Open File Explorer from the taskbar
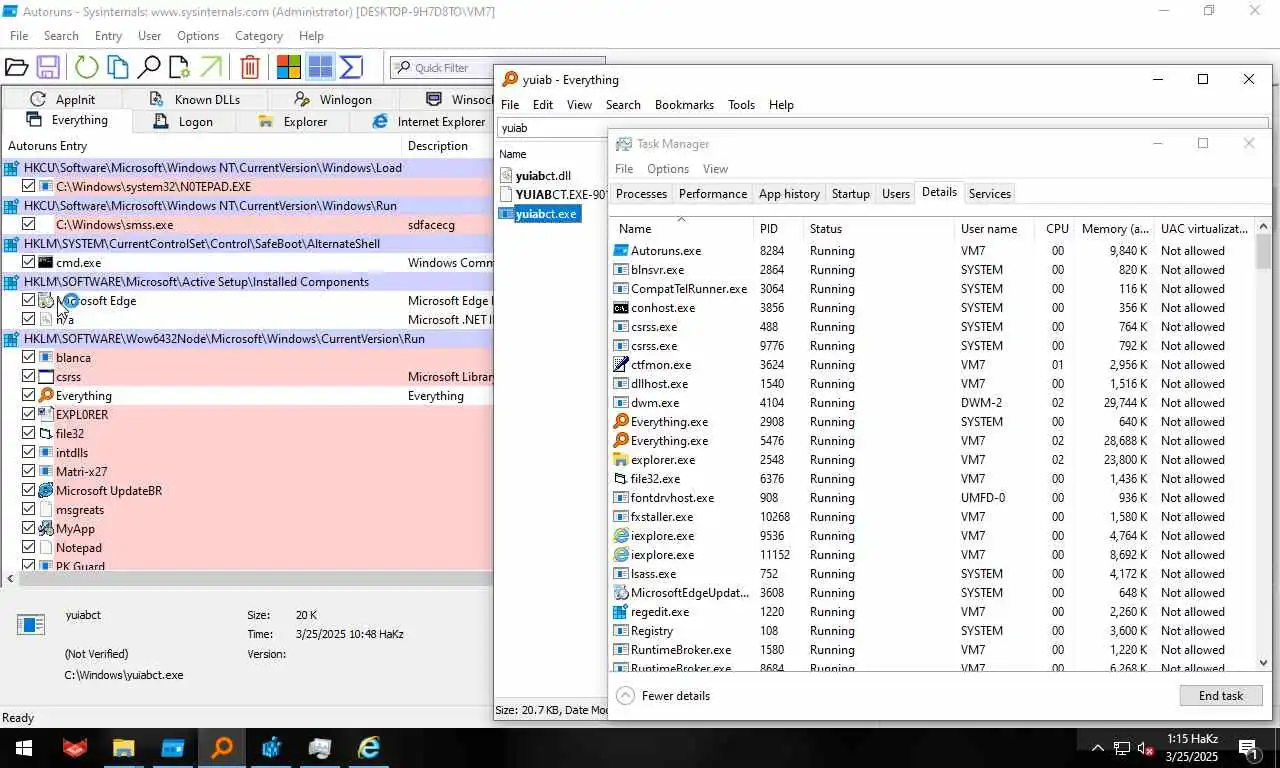1280x768 pixels. tap(123, 748)
